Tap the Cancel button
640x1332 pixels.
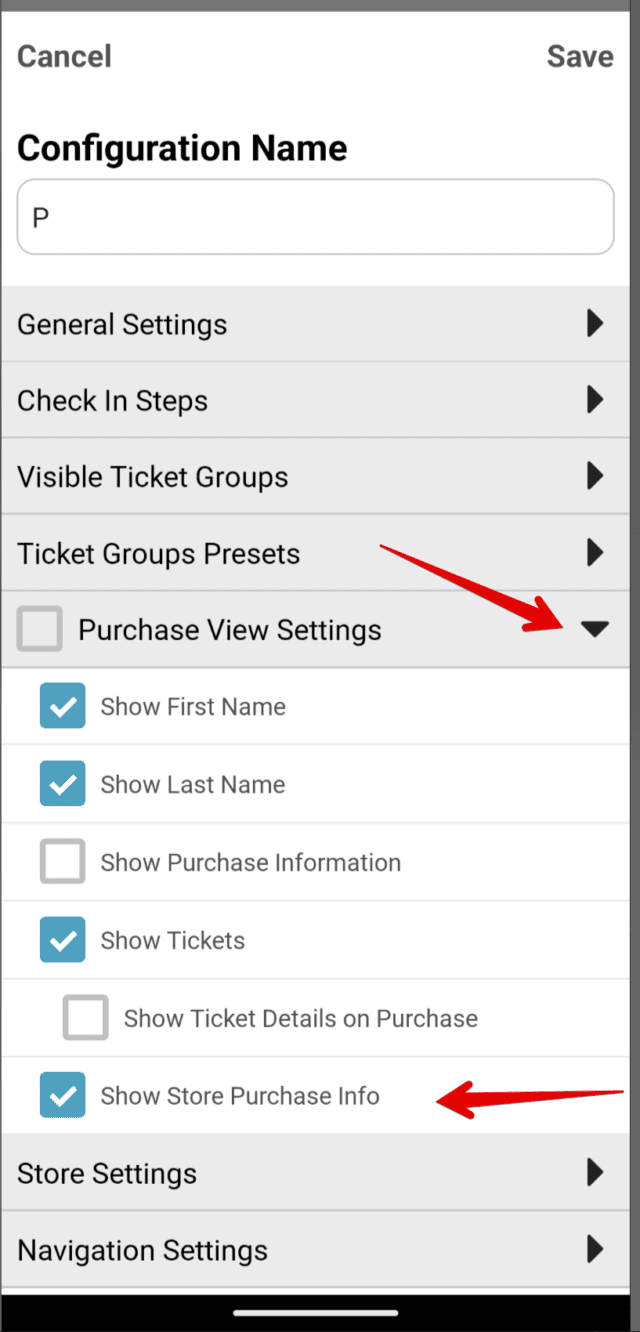tap(63, 57)
